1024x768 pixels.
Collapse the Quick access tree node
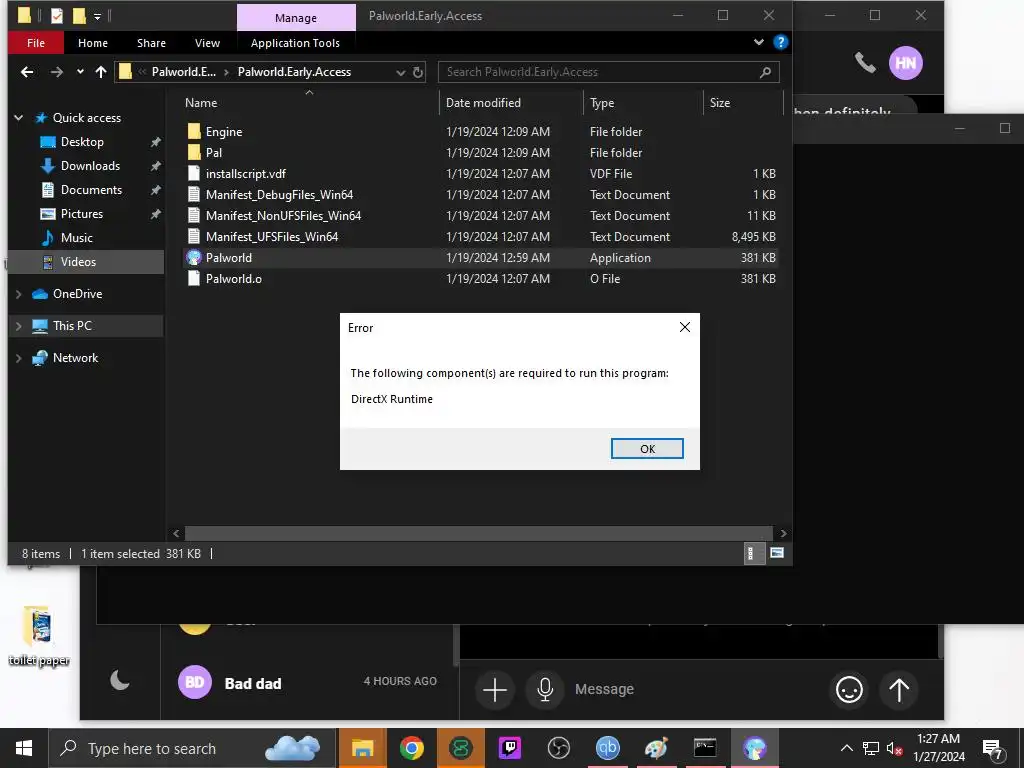[x=19, y=118]
